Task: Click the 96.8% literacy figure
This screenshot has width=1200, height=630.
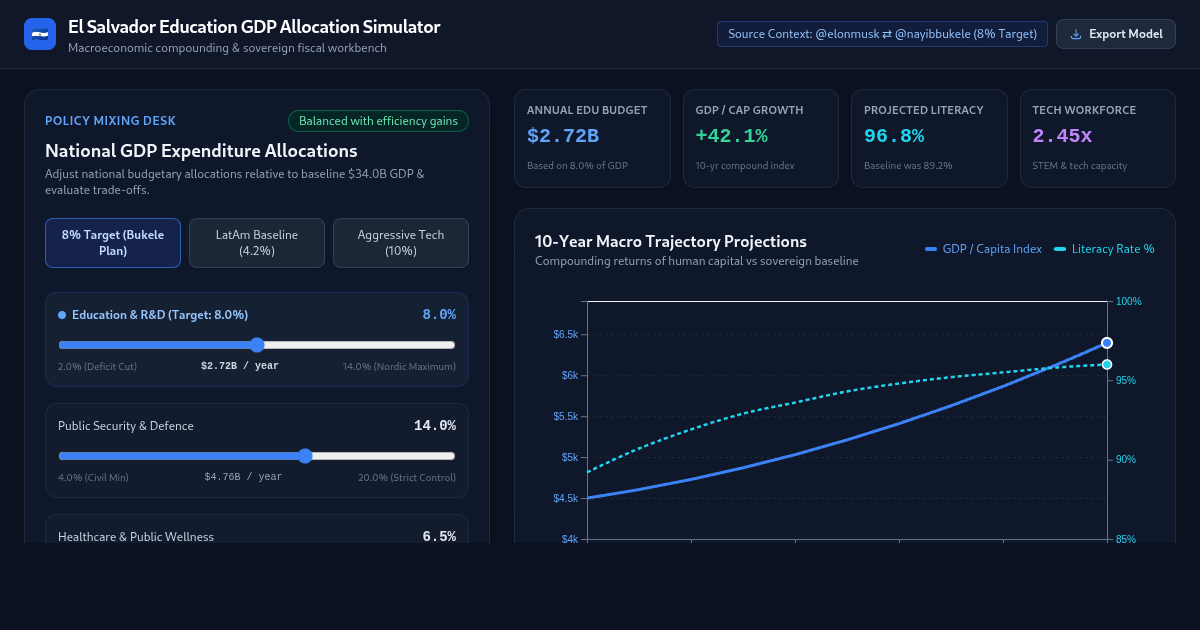Action: [894, 136]
